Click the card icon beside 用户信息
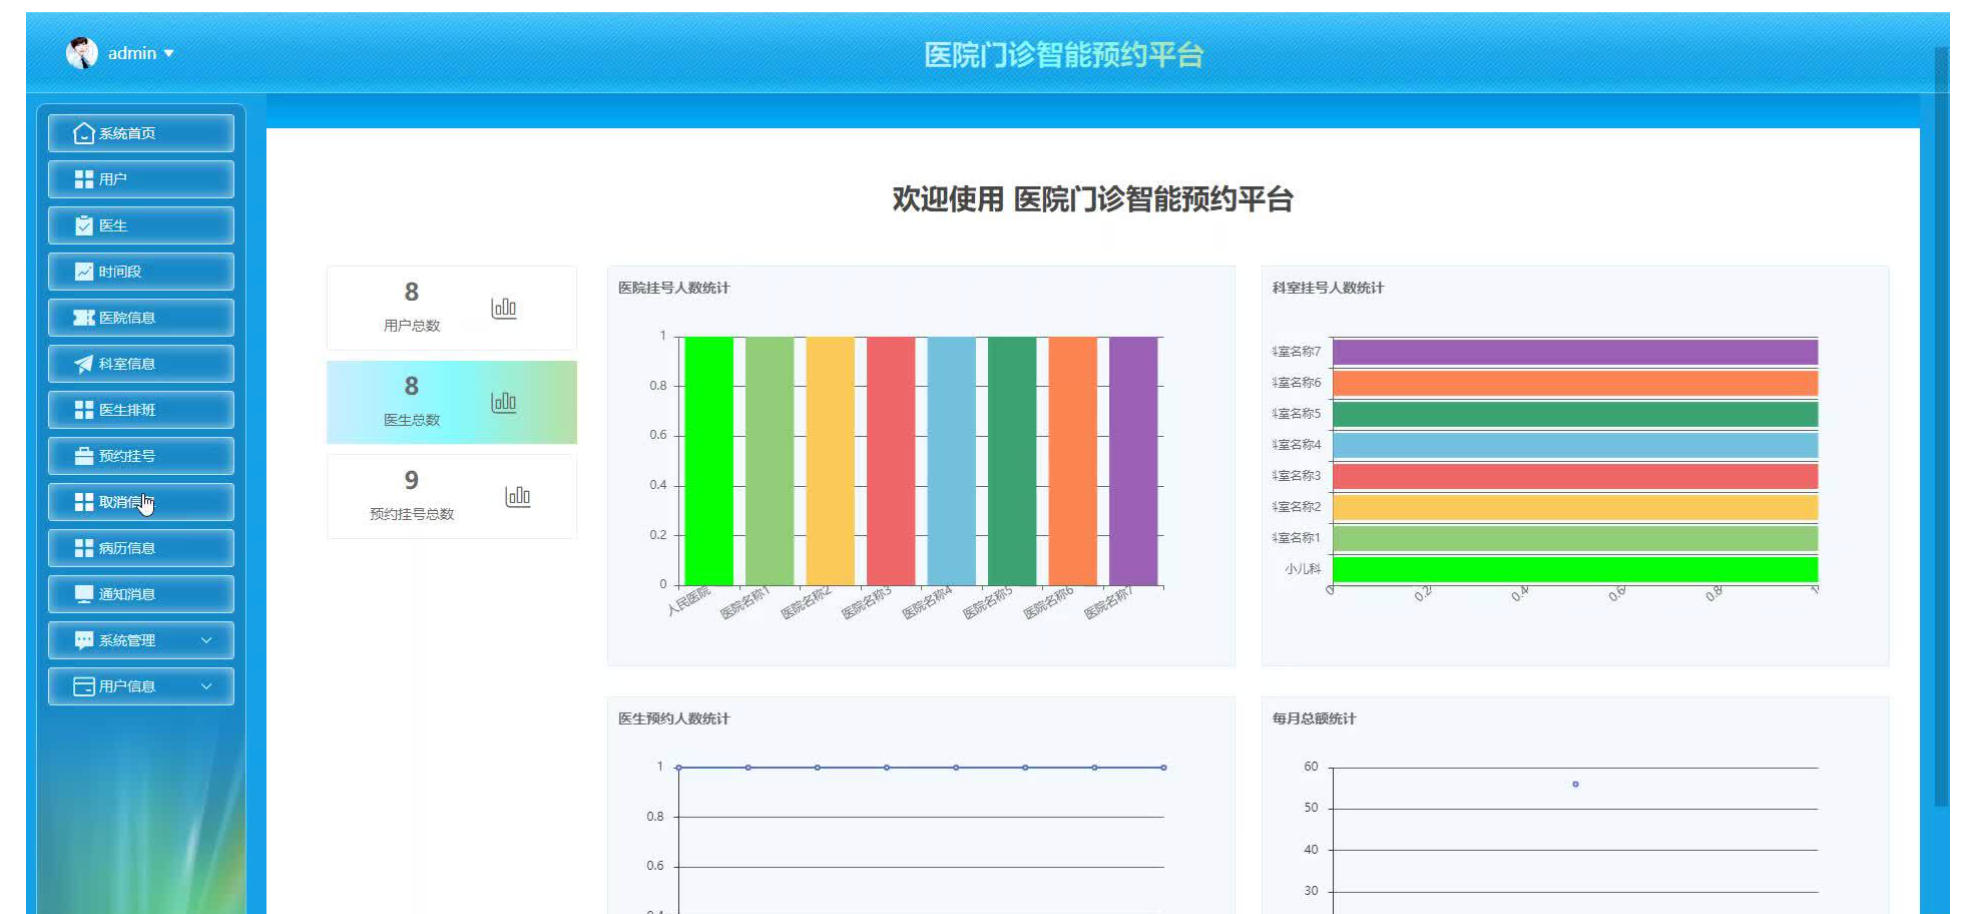 (84, 686)
